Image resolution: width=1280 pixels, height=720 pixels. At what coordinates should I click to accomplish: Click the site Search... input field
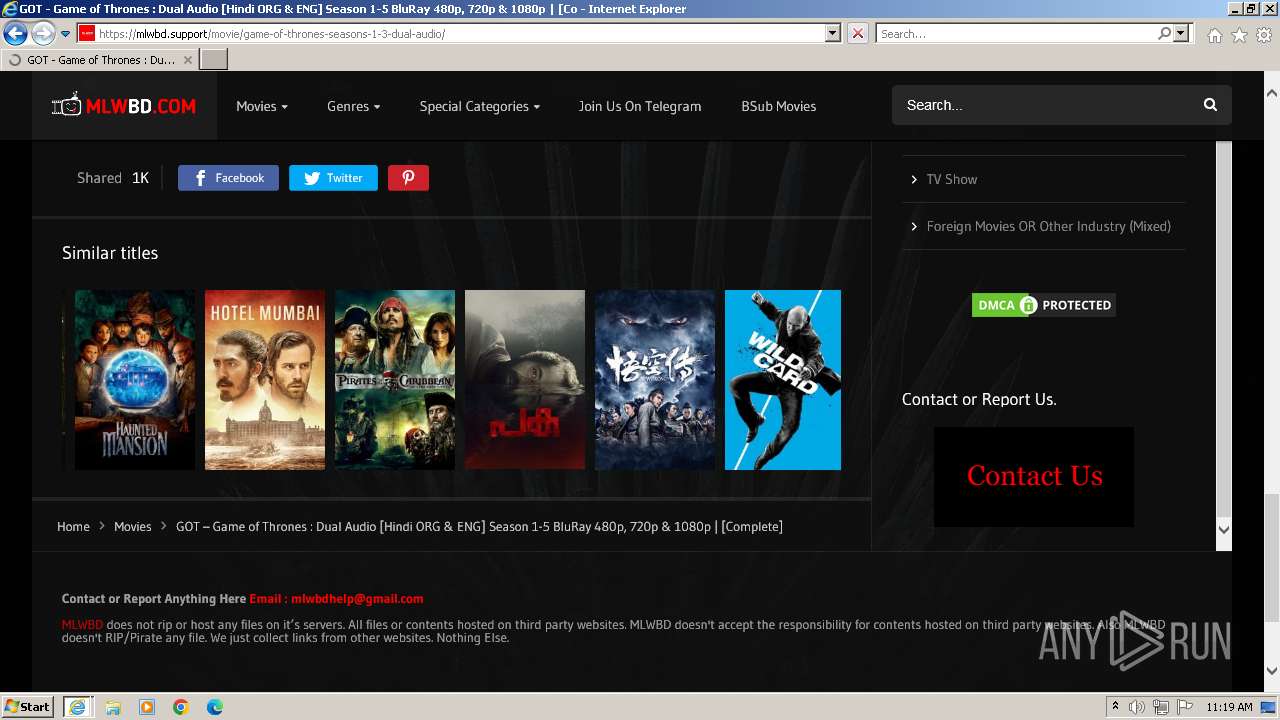1045,105
